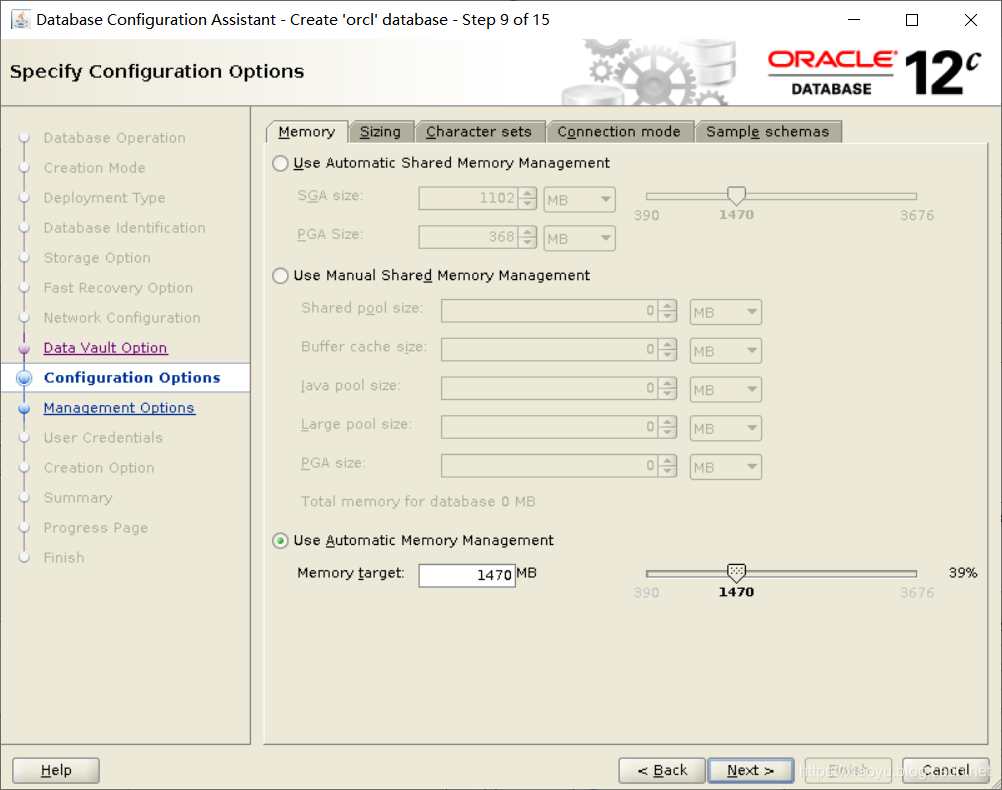Screen dimensions: 1002x790
Task: Click the SGA size spinner arrows
Action: 528,198
